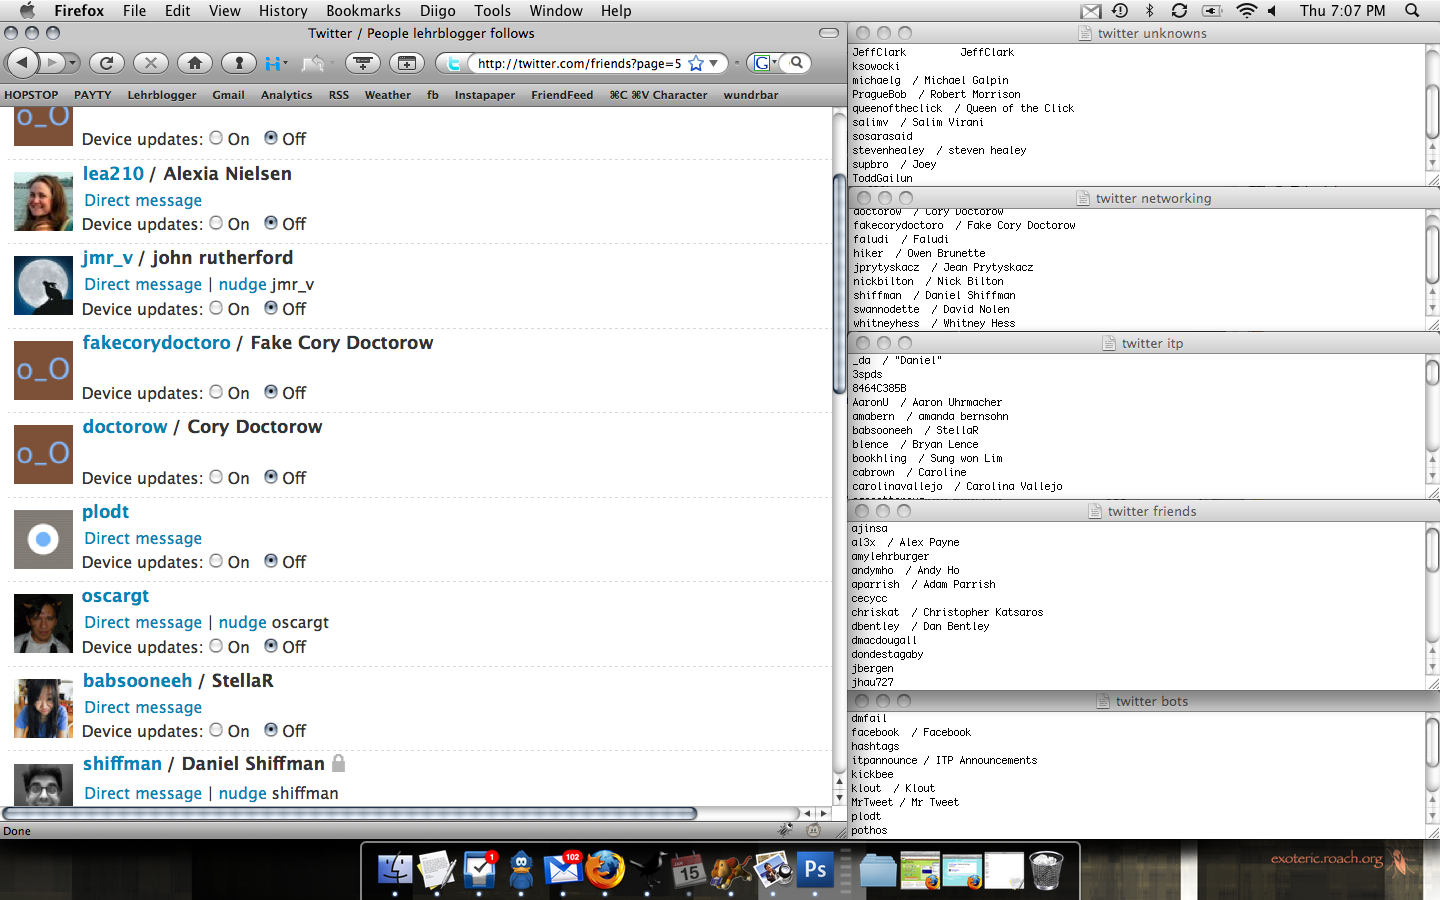
Task: Click the Stop loading button
Action: (x=150, y=63)
